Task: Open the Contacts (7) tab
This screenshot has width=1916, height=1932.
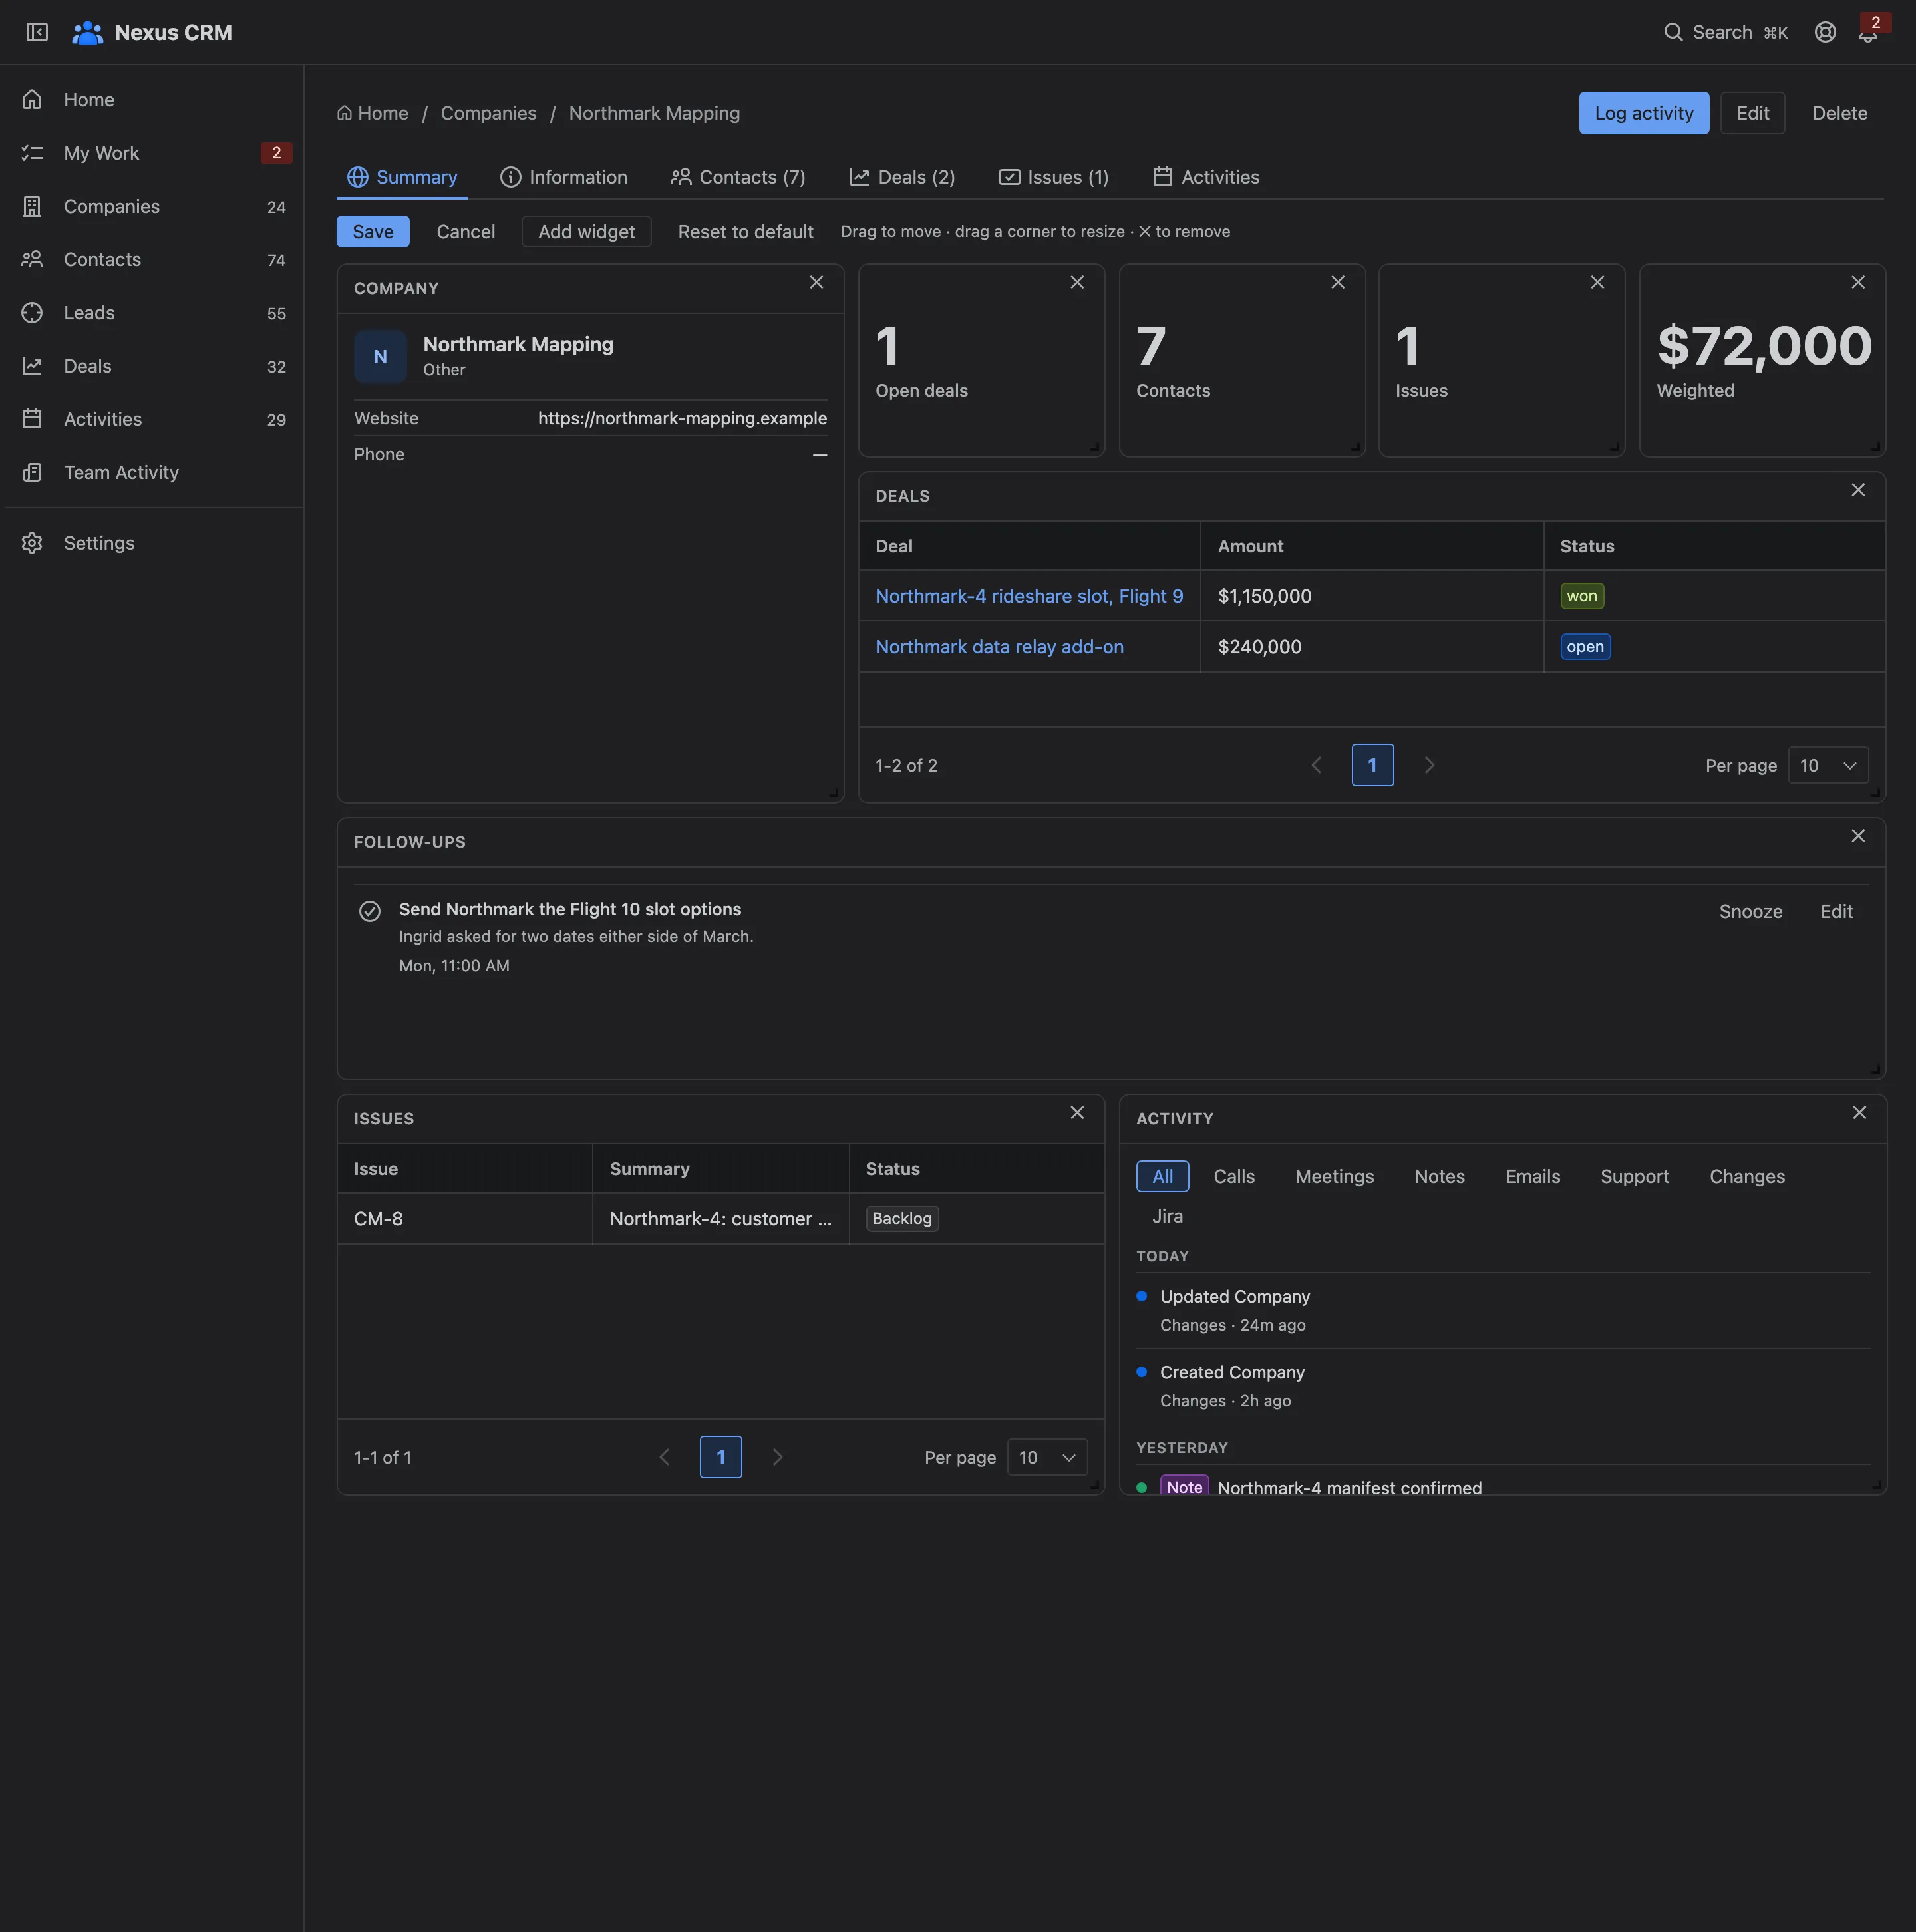Action: (738, 177)
